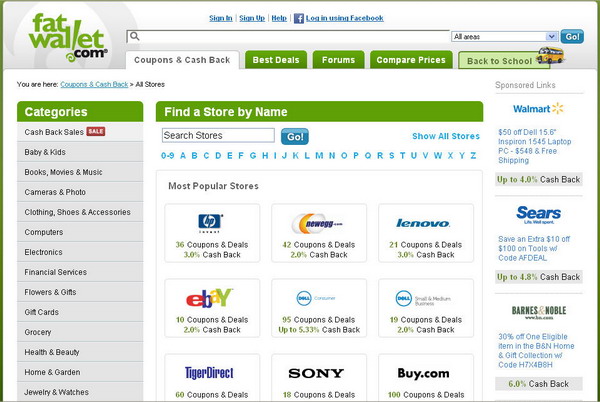
Task: Click the red SALE badge
Action: click(96, 132)
